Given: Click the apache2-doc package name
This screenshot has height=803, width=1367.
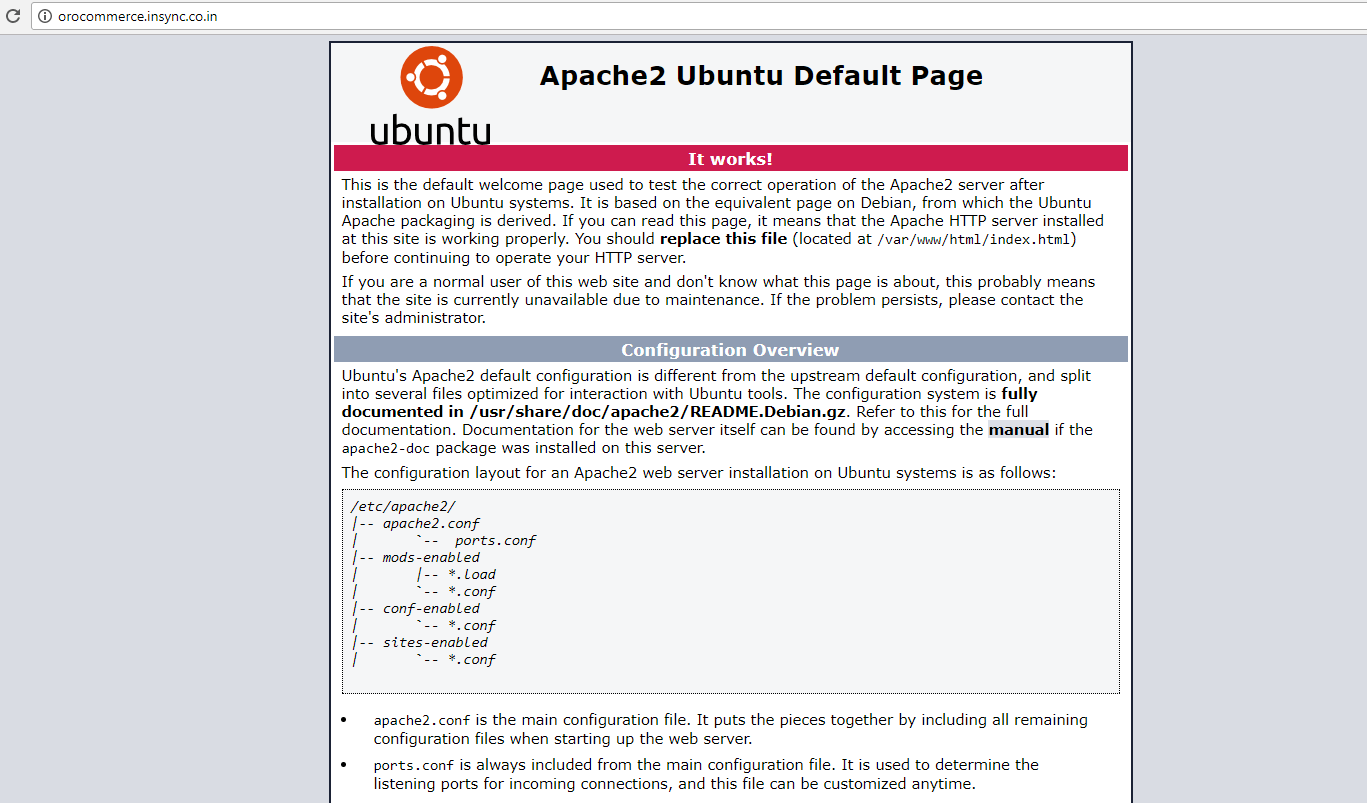Looking at the screenshot, I should pyautogui.click(x=386, y=449).
